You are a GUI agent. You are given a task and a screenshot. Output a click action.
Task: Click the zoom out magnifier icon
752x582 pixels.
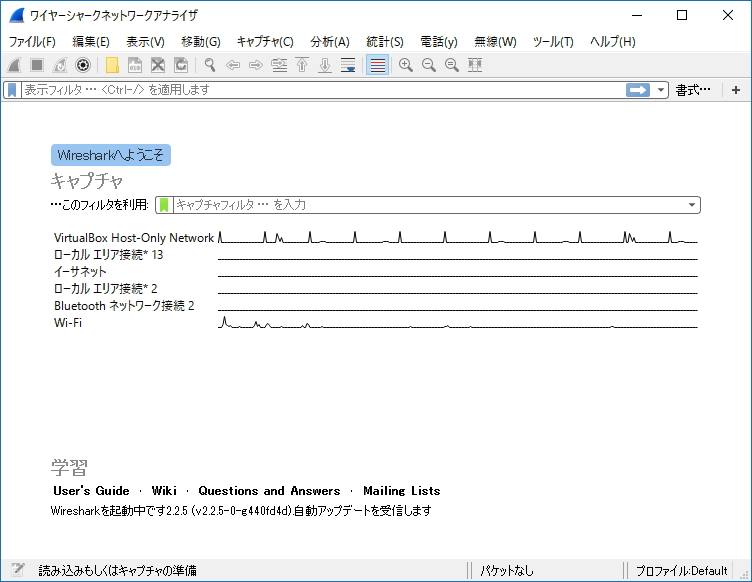[x=429, y=65]
